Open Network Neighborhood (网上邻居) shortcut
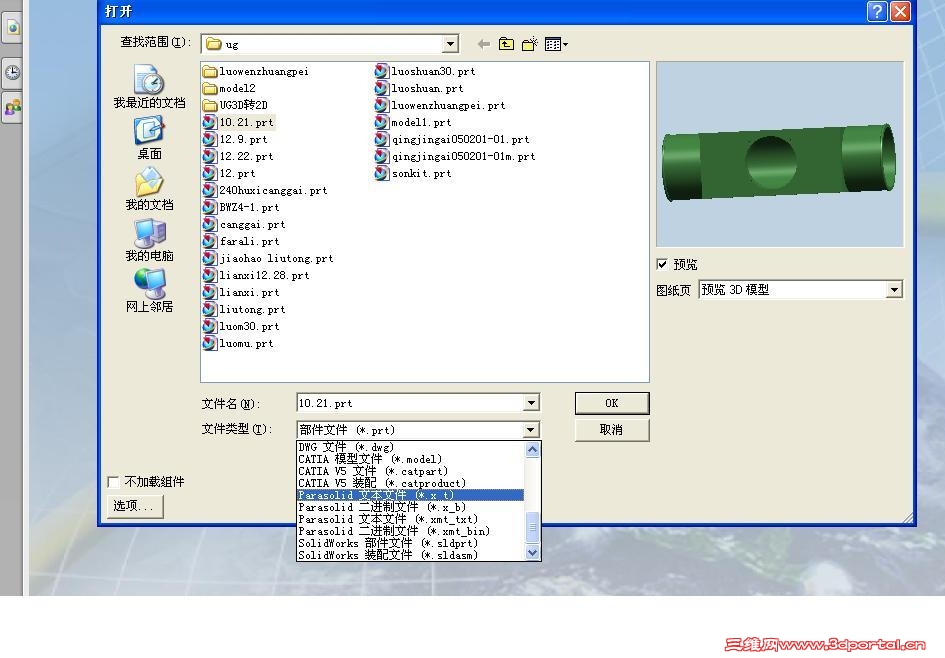This screenshot has width=945, height=658. pos(149,291)
